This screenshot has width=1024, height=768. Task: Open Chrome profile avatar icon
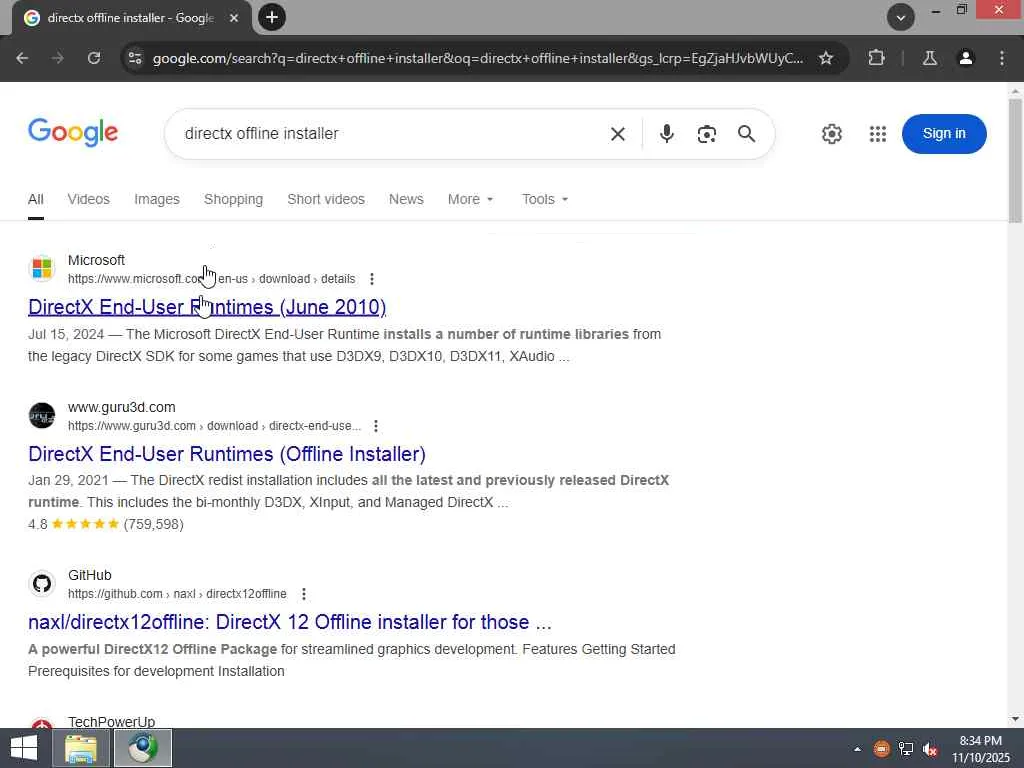point(965,58)
